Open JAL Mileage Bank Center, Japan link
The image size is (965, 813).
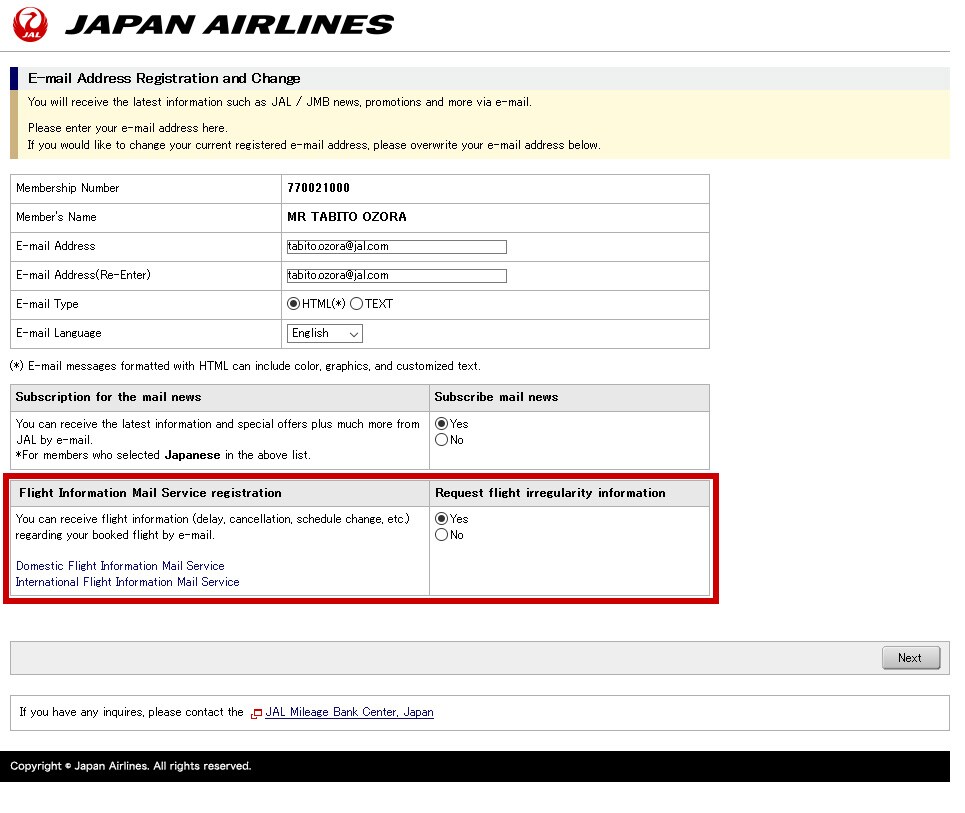(x=349, y=713)
